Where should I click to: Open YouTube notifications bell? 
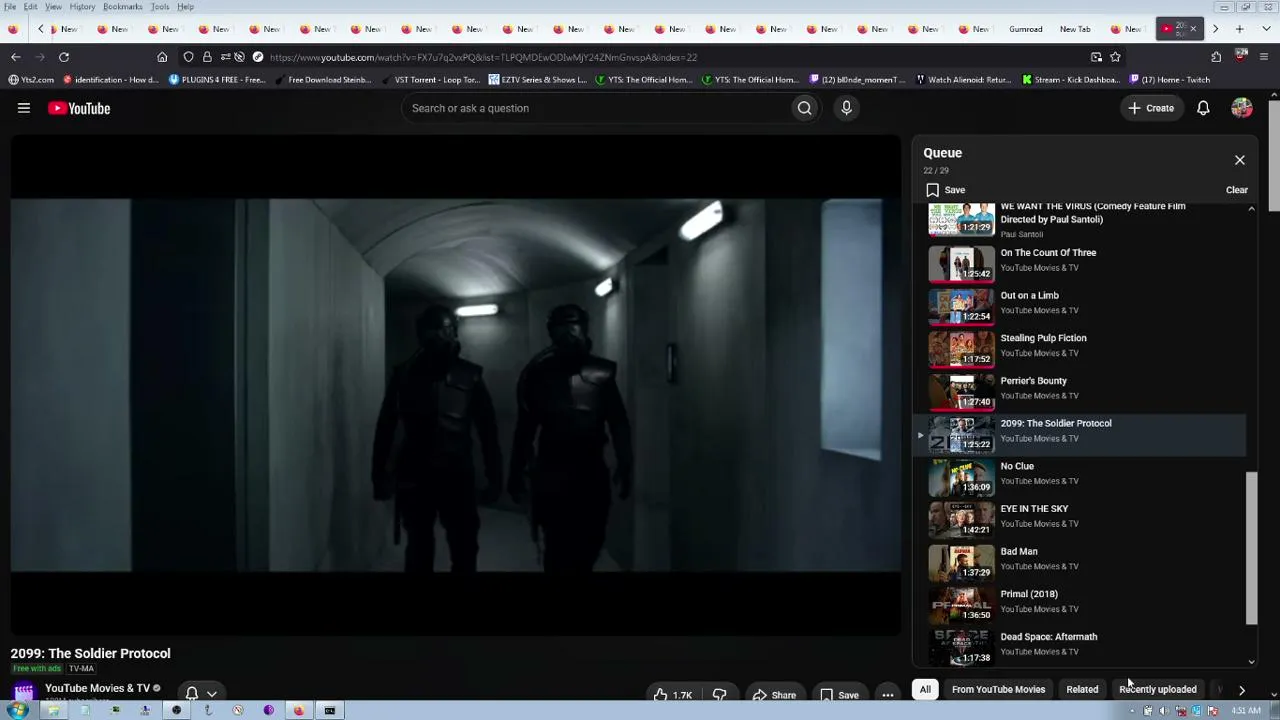click(x=1203, y=108)
